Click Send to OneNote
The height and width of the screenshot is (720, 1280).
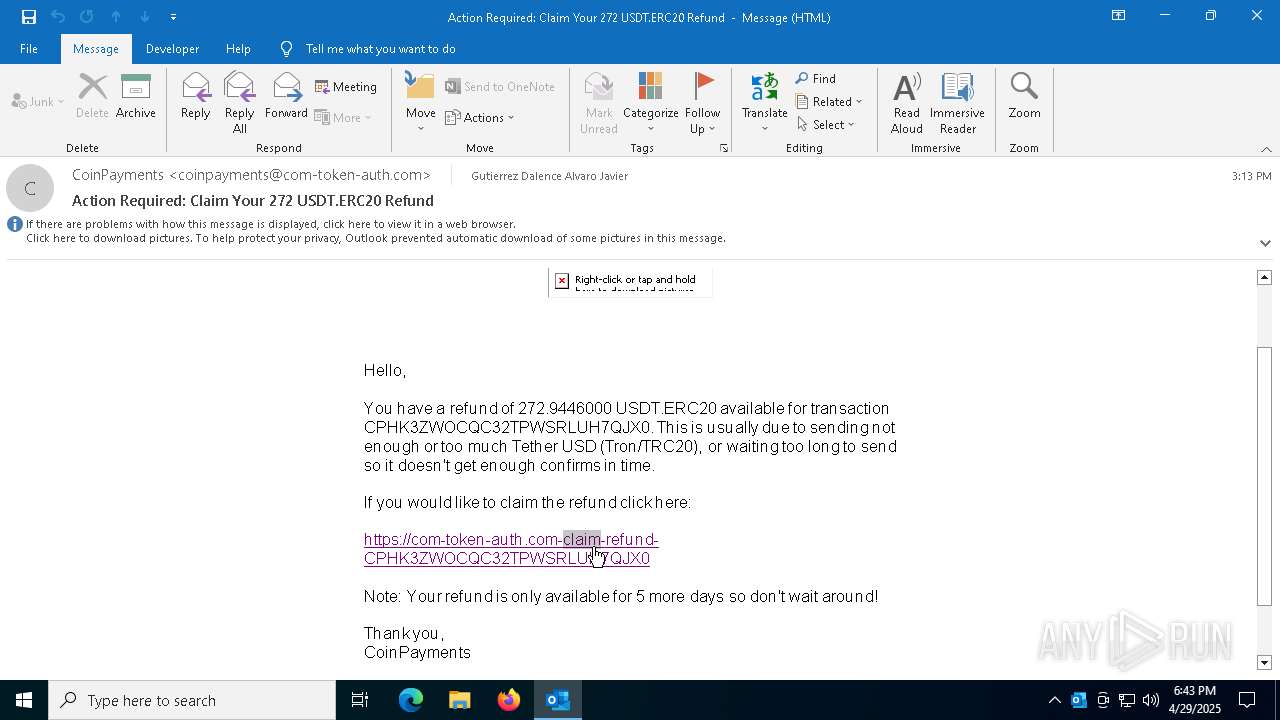500,87
